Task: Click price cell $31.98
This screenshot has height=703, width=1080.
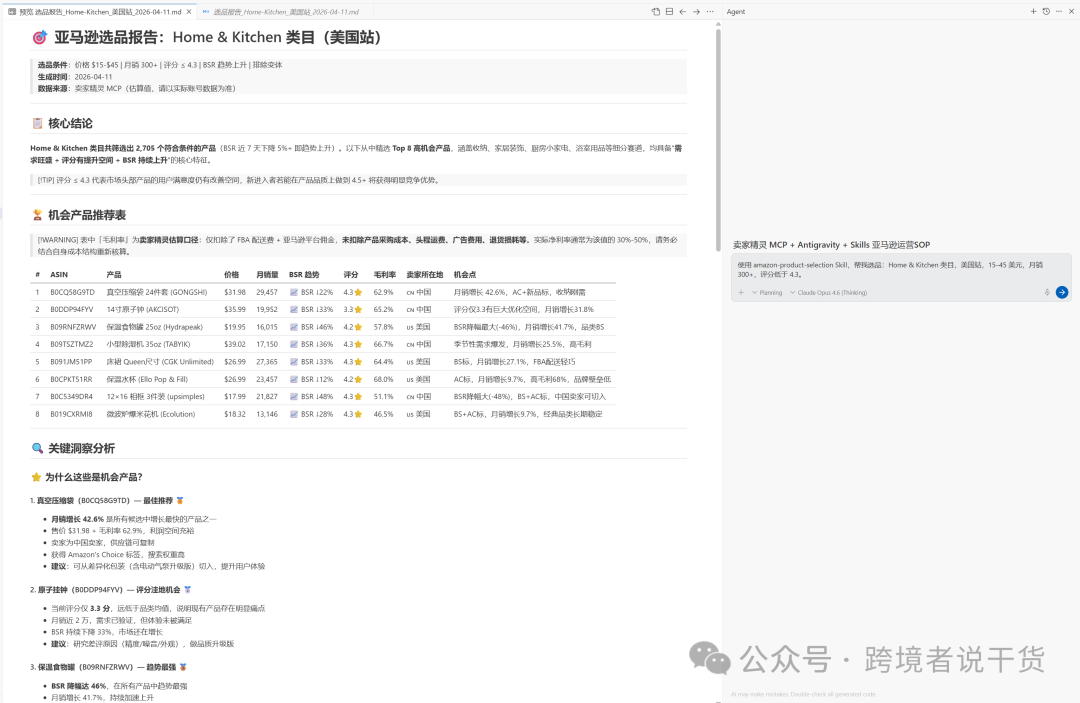Action: pyautogui.click(x=235, y=292)
